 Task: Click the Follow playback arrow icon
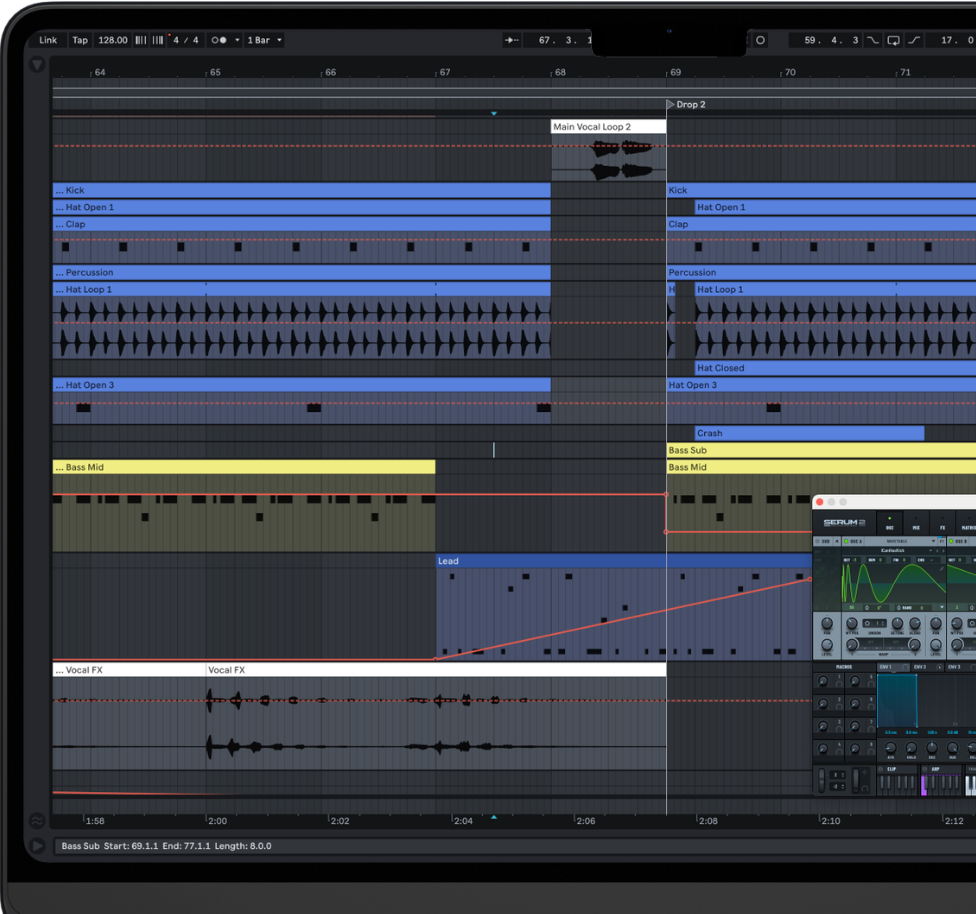pyautogui.click(x=512, y=40)
